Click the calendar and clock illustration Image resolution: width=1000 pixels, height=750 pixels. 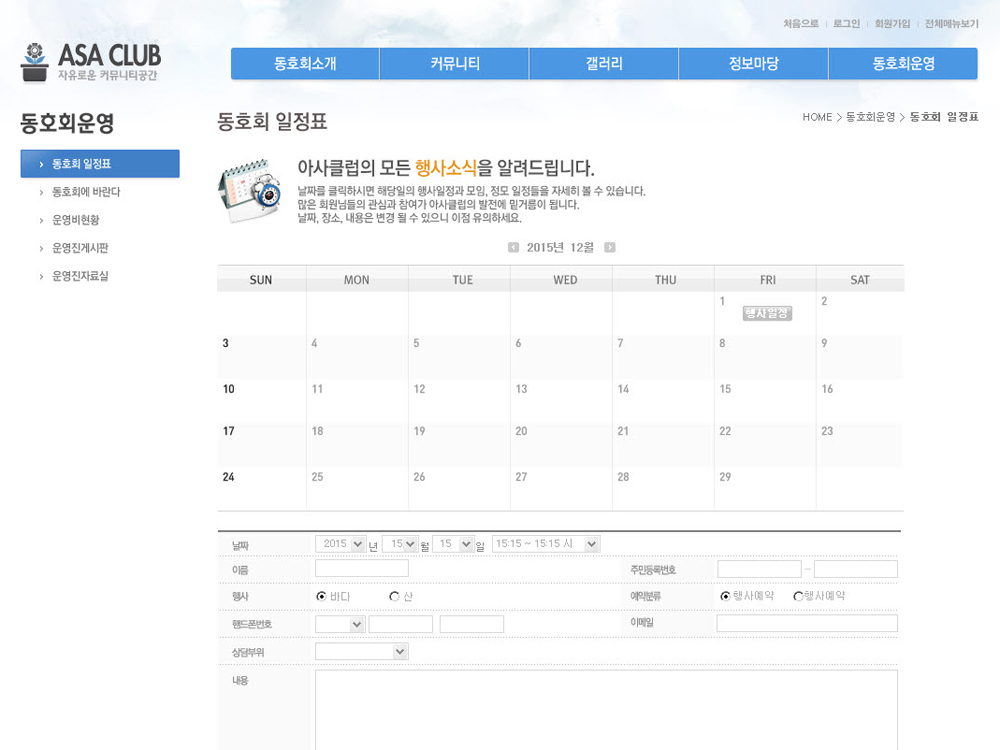click(x=249, y=189)
